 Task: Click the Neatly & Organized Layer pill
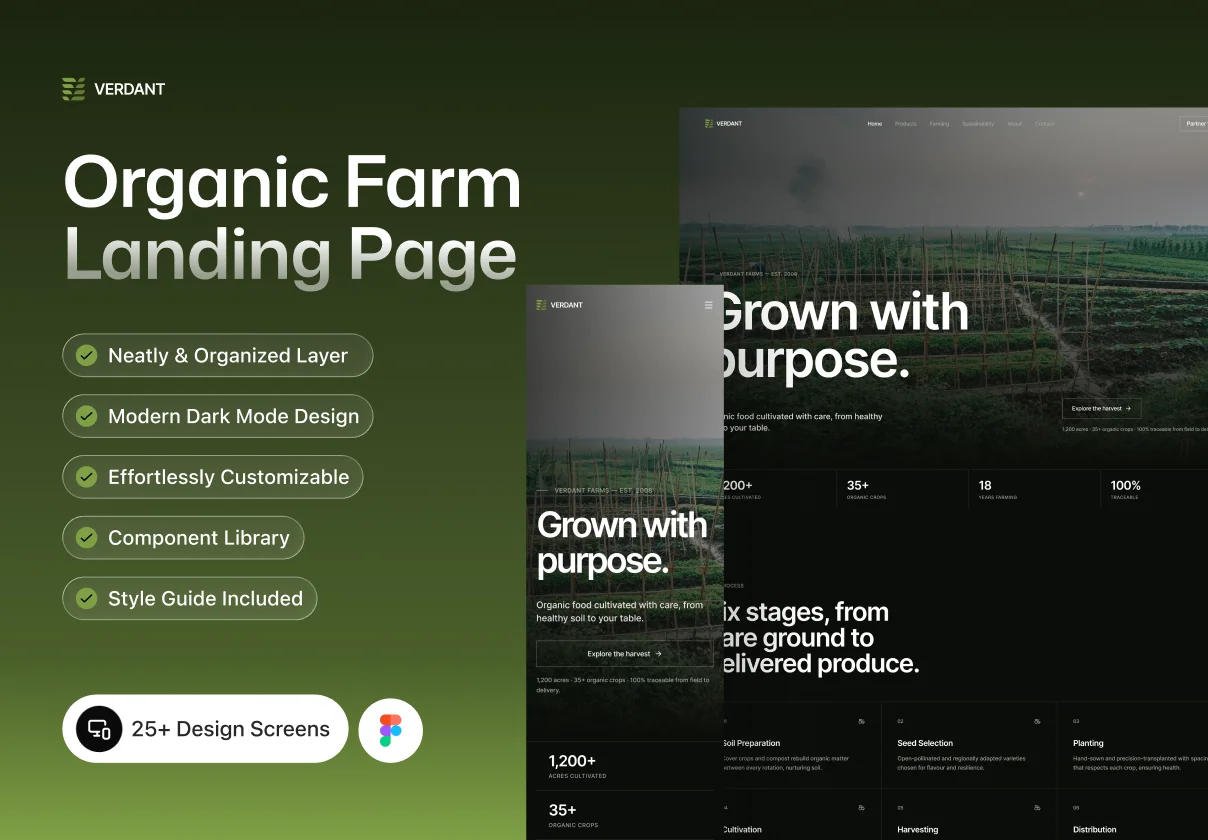218,355
